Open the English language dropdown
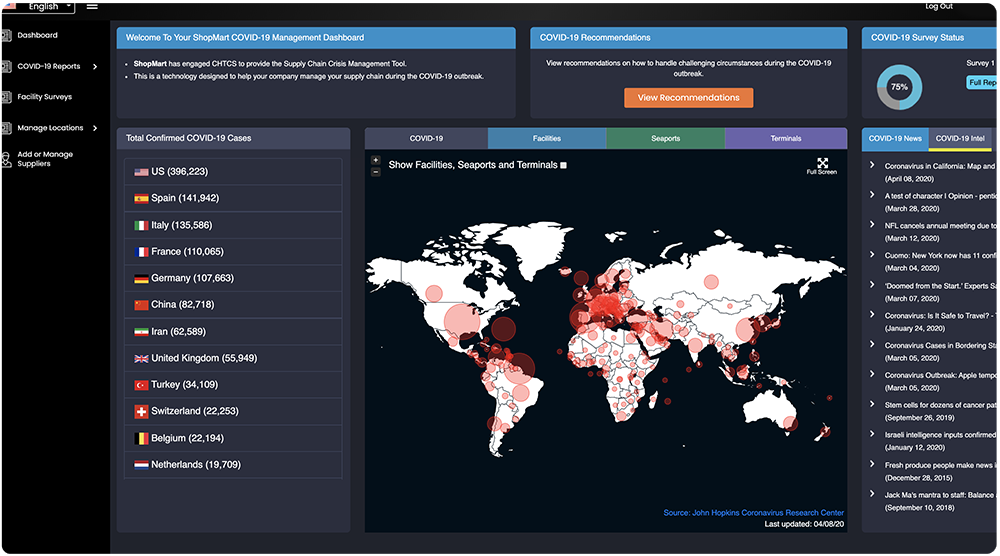The width and height of the screenshot is (1000, 556). 39,6
